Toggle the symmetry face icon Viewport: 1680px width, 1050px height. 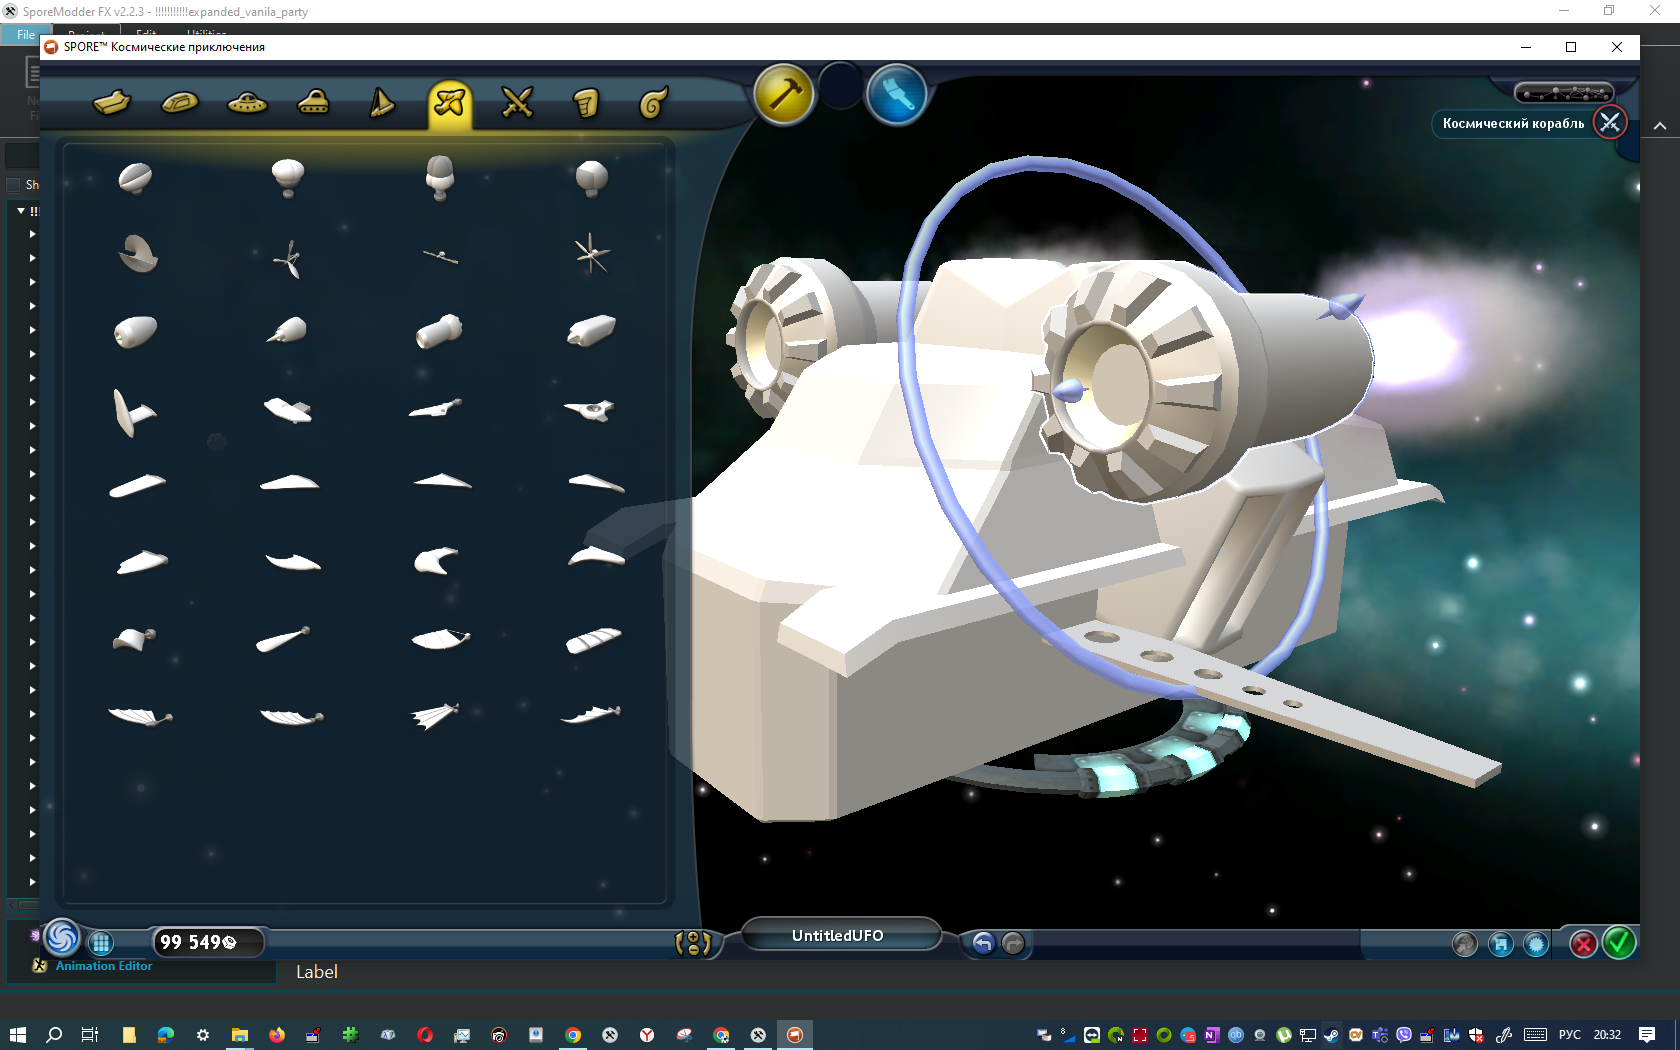point(692,943)
